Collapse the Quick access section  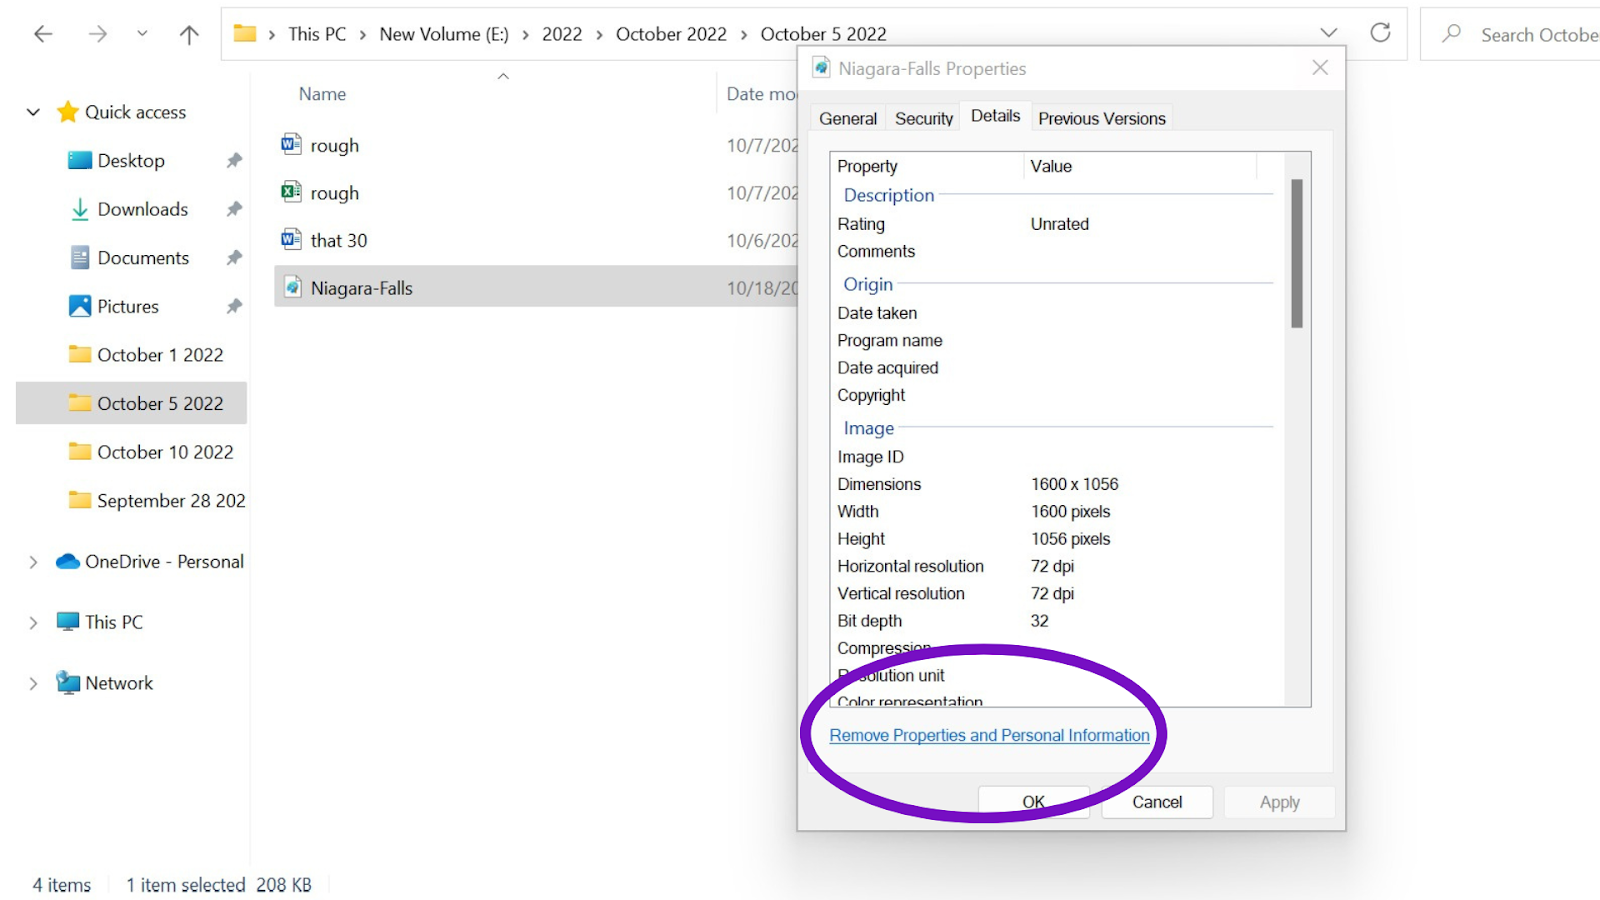click(33, 111)
